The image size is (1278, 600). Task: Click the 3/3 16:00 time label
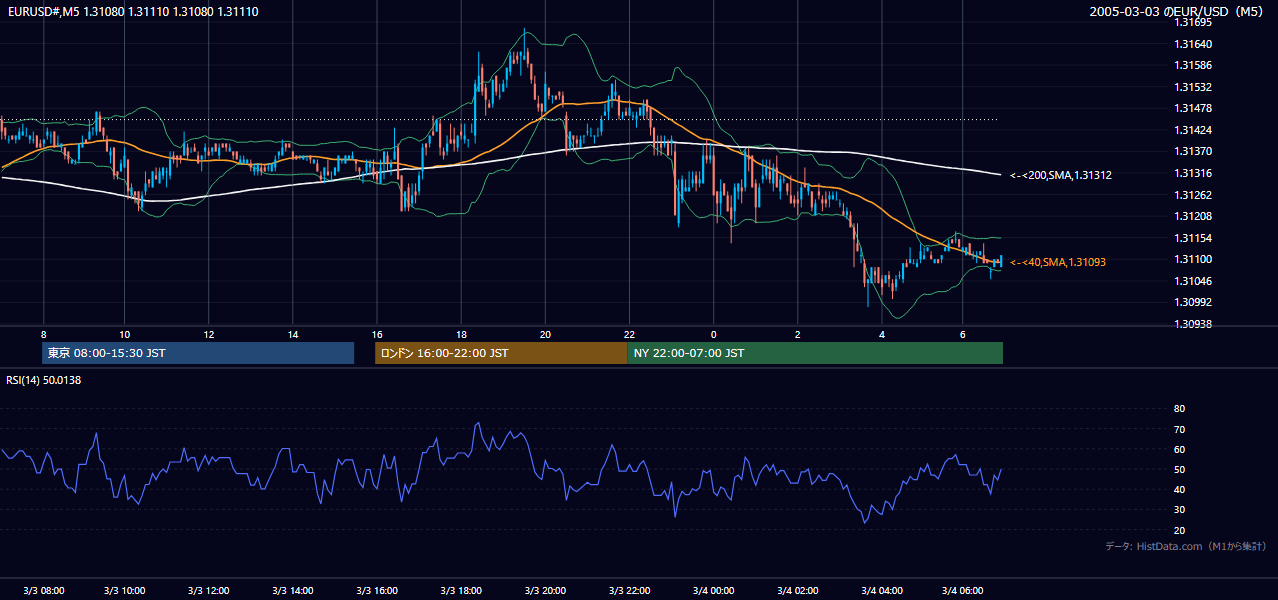click(x=378, y=590)
